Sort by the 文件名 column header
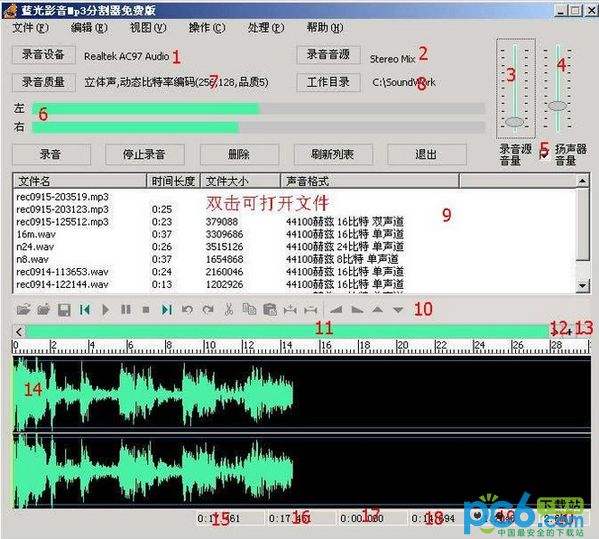 click(79, 181)
